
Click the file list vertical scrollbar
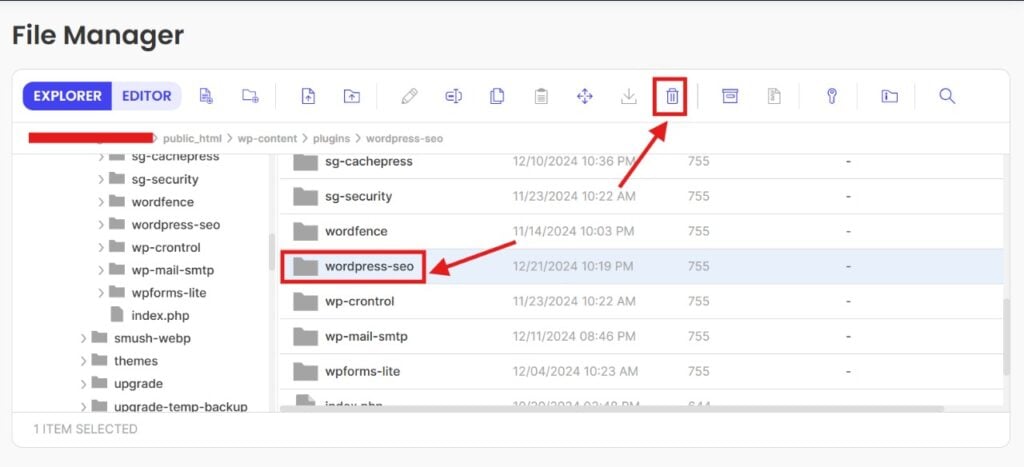(1006, 337)
